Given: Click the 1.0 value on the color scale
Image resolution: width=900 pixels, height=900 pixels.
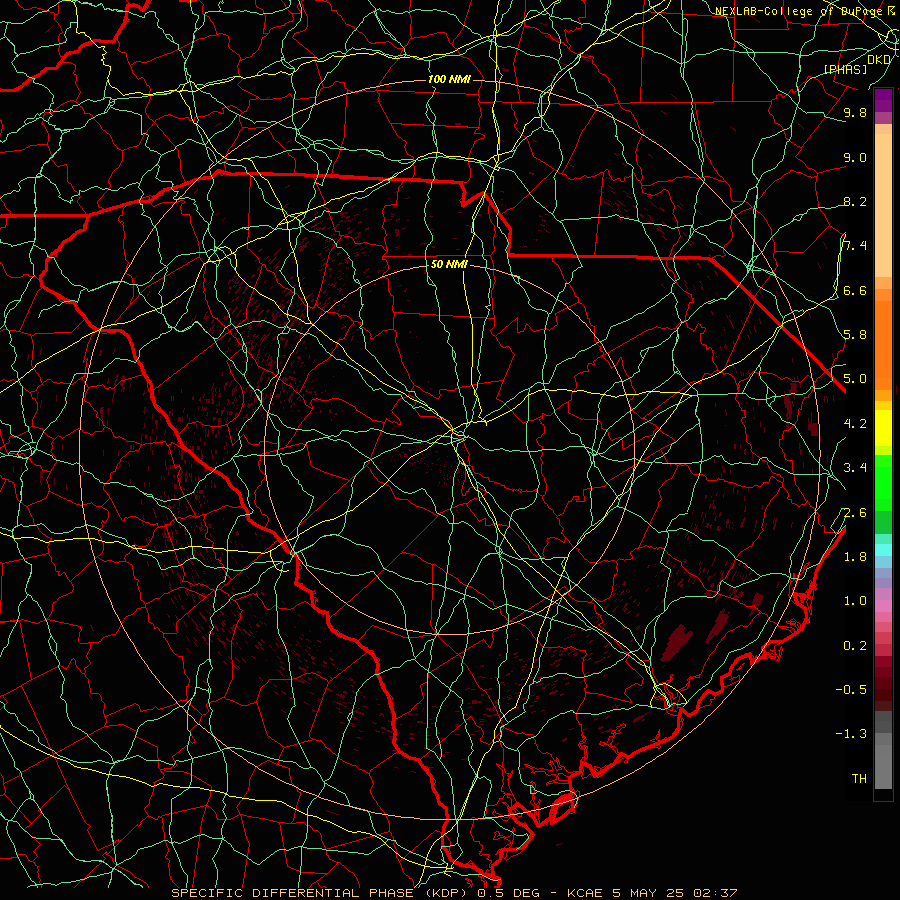Looking at the screenshot, I should [x=855, y=601].
